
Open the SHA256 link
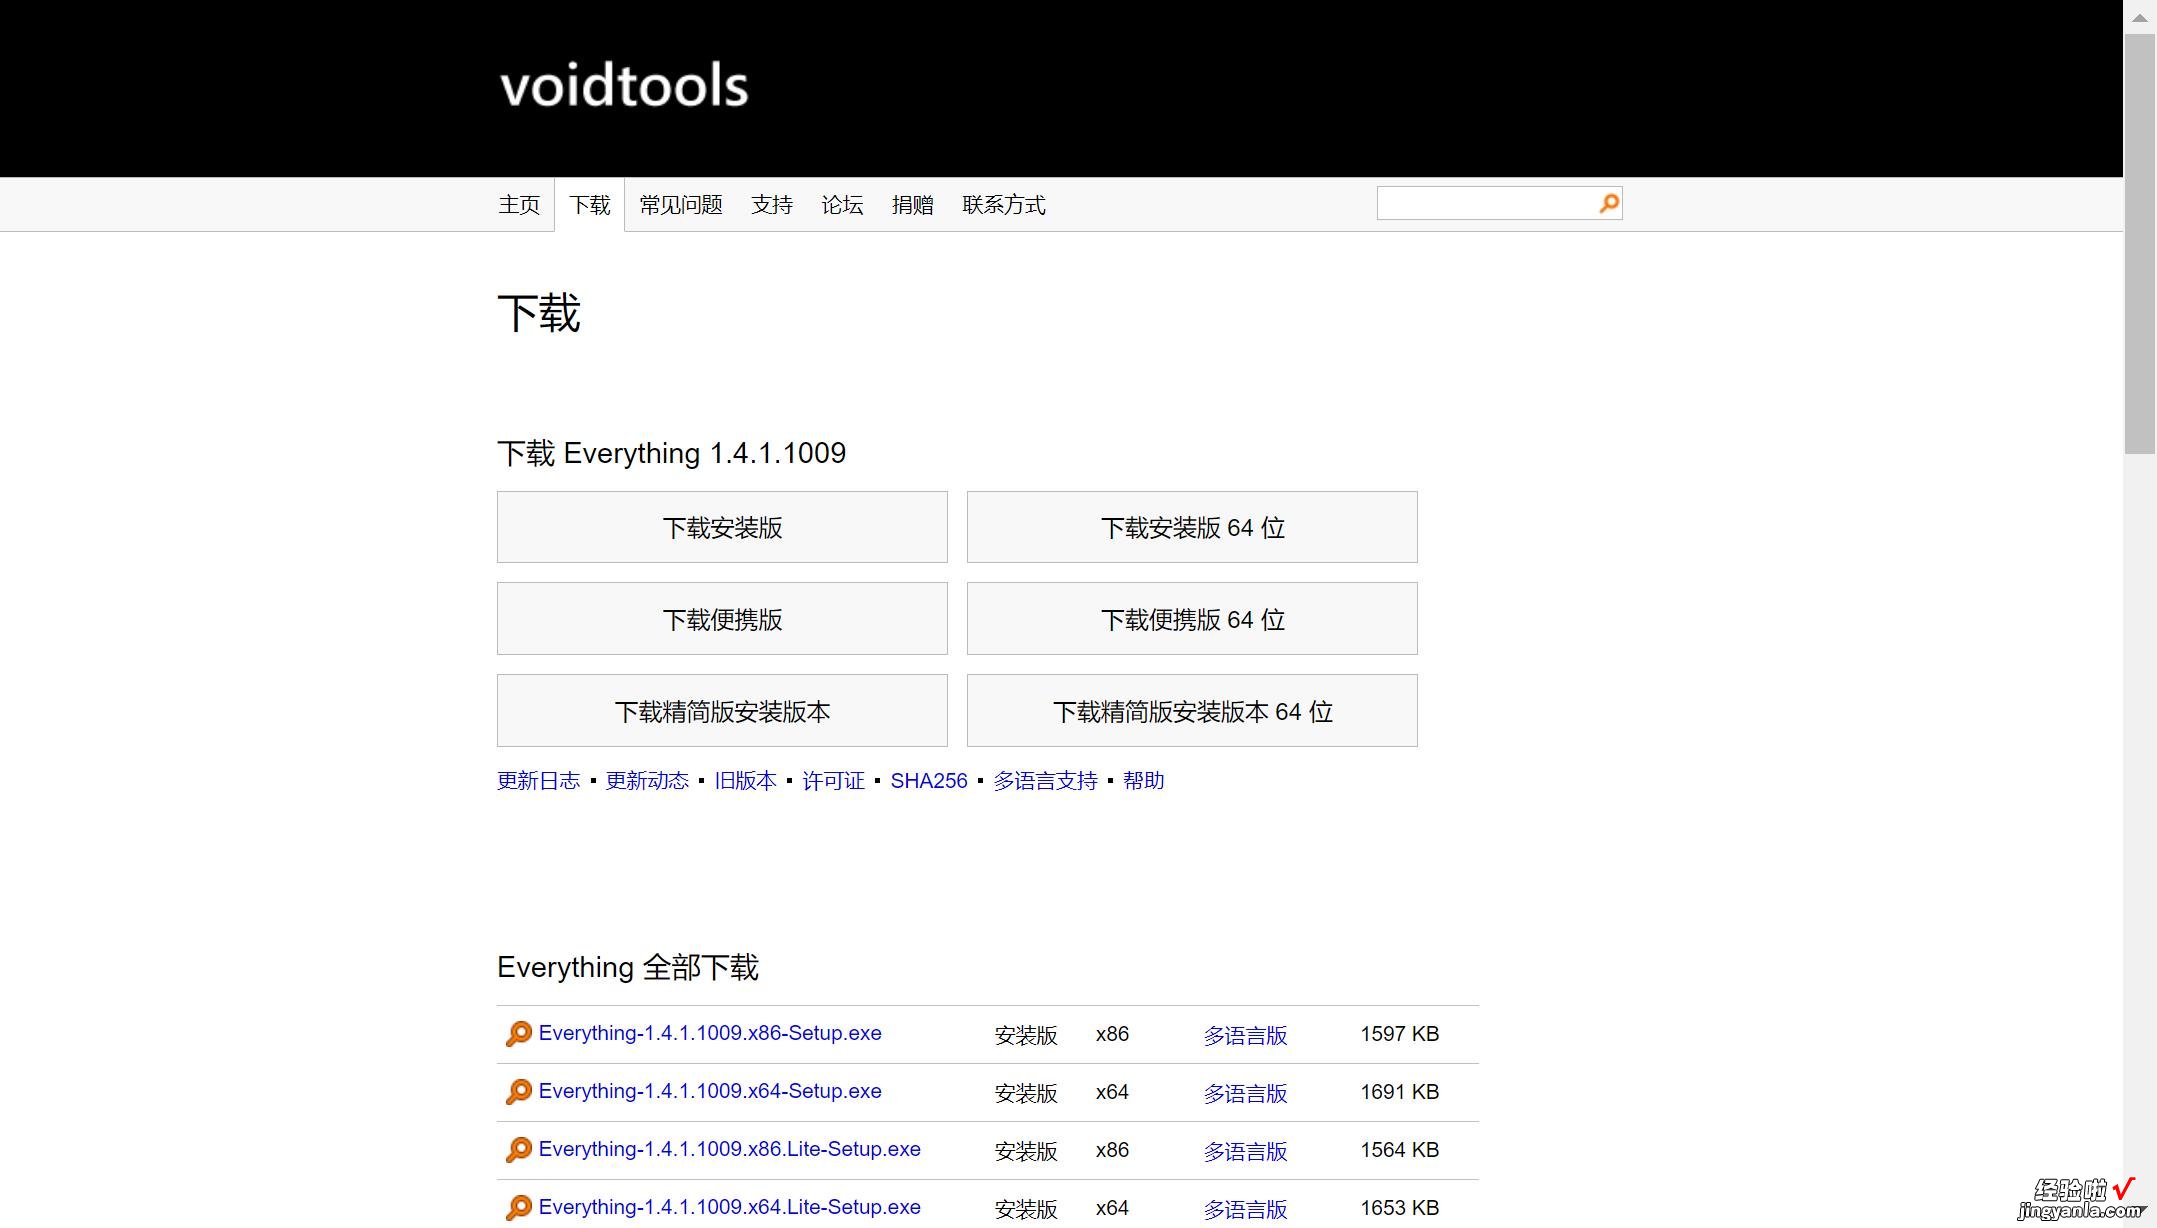(x=929, y=781)
